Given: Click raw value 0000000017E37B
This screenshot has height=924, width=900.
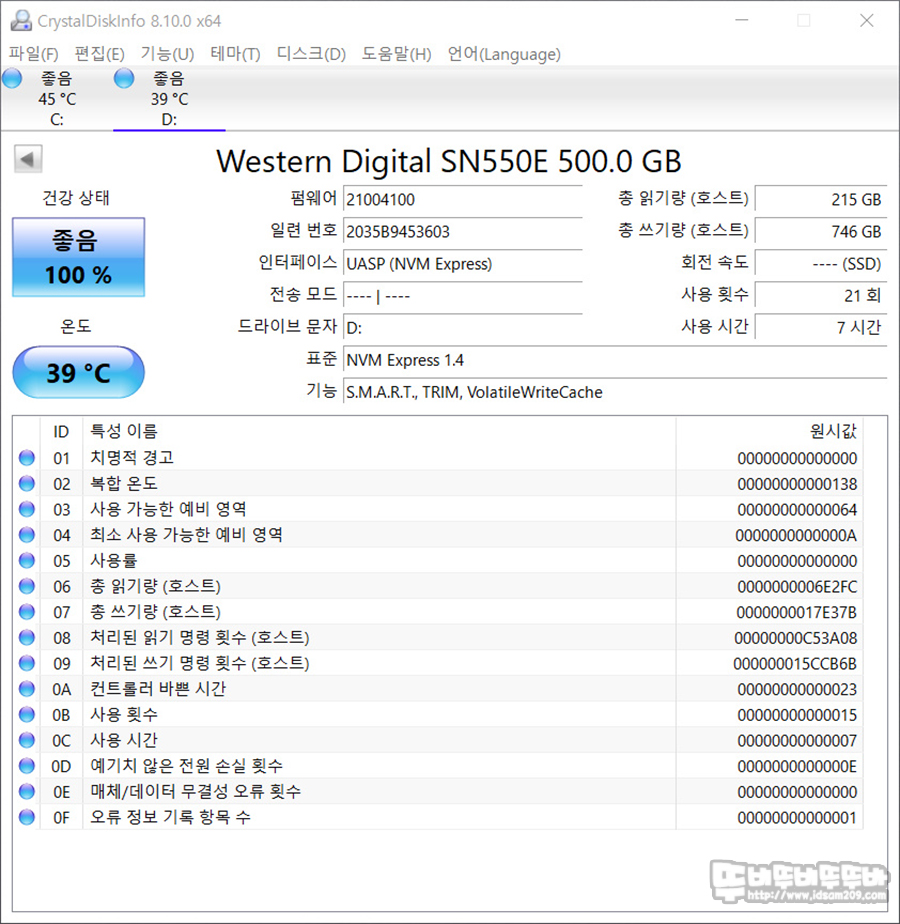Looking at the screenshot, I should click(x=796, y=613).
